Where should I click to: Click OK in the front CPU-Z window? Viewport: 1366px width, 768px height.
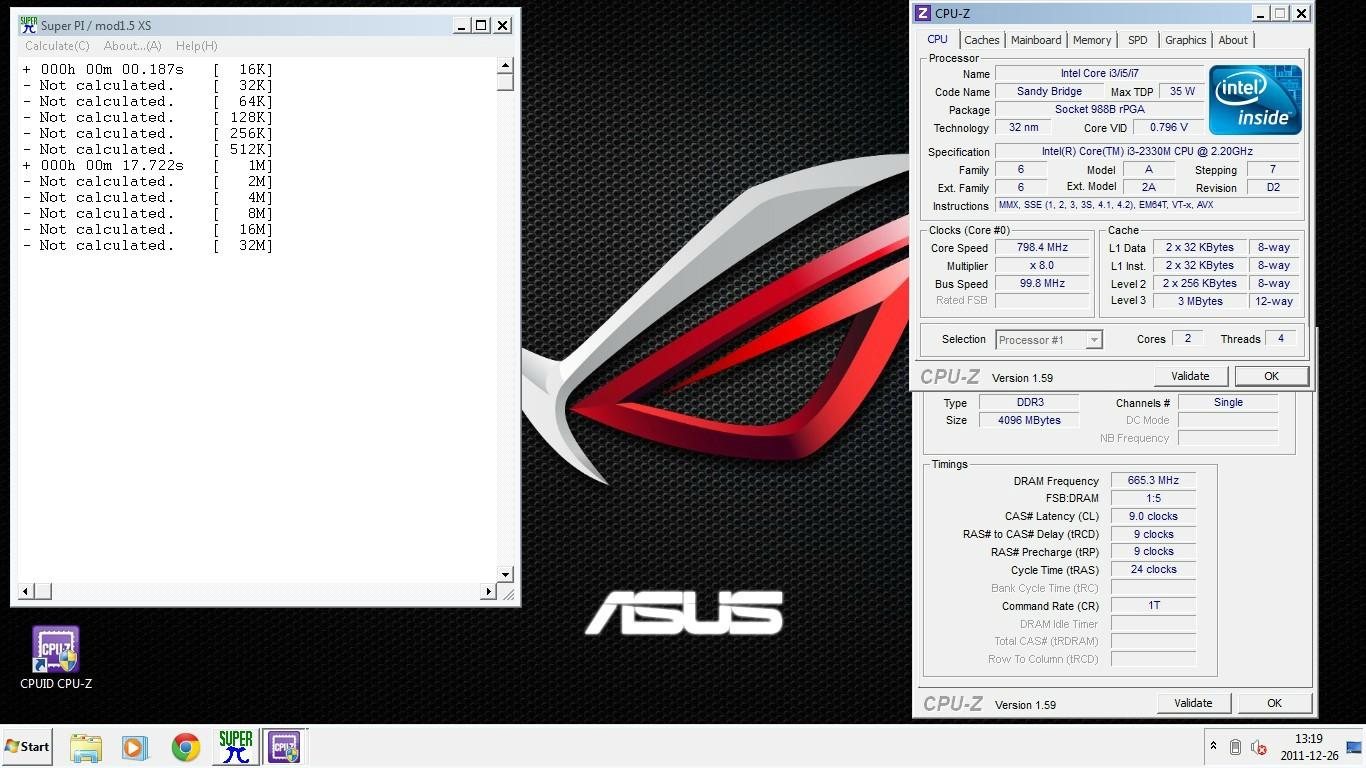coord(1271,376)
